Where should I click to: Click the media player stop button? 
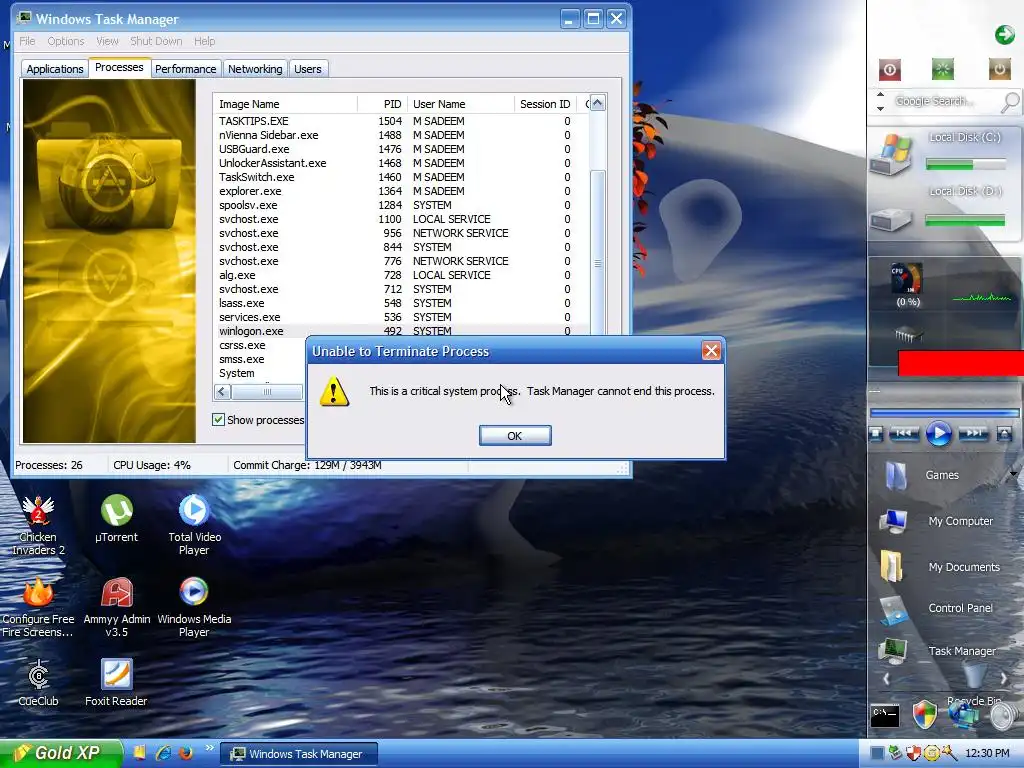tap(876, 434)
